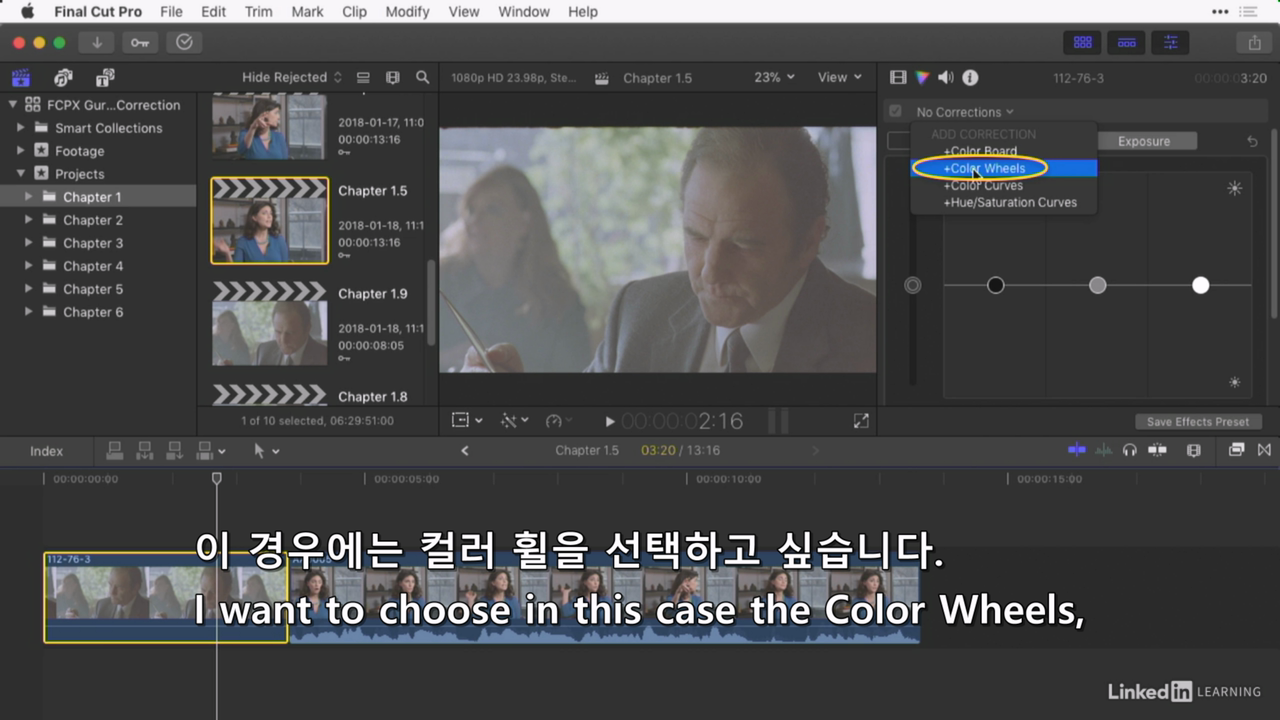Select the Chapter 1 folder
The height and width of the screenshot is (720, 1280).
click(x=92, y=197)
